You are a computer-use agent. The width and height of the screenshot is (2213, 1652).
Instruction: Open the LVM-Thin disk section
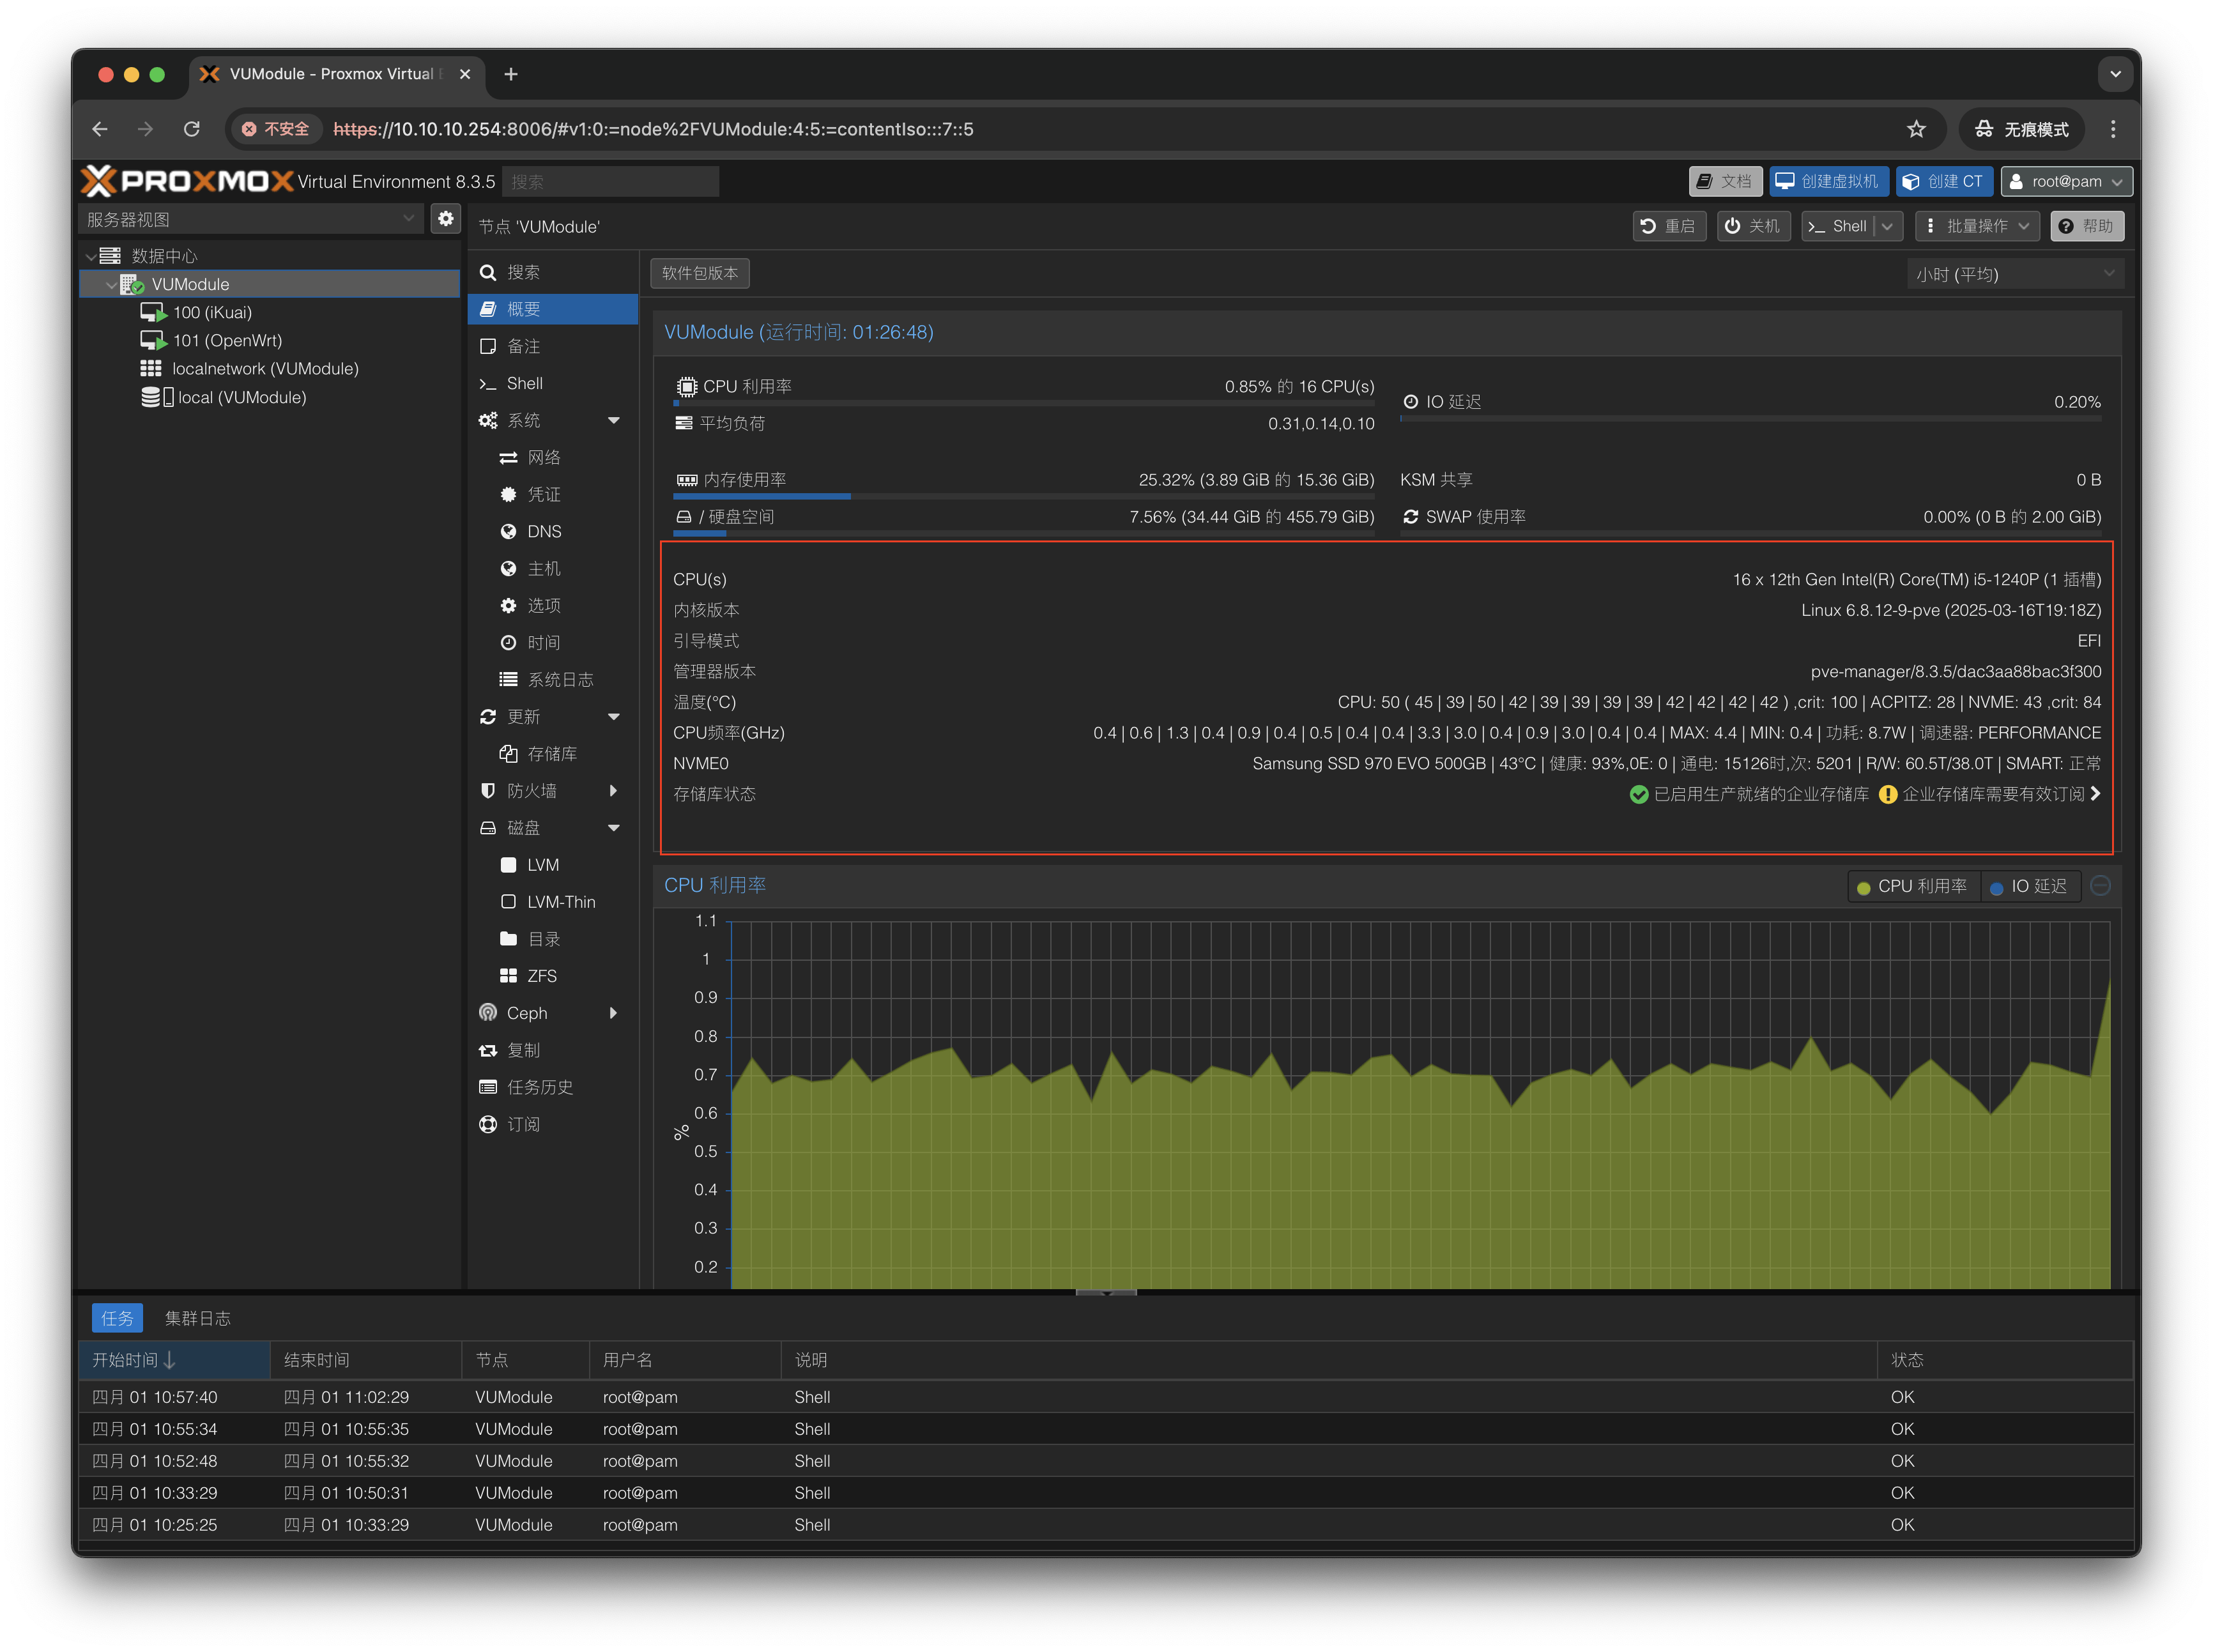[x=560, y=902]
